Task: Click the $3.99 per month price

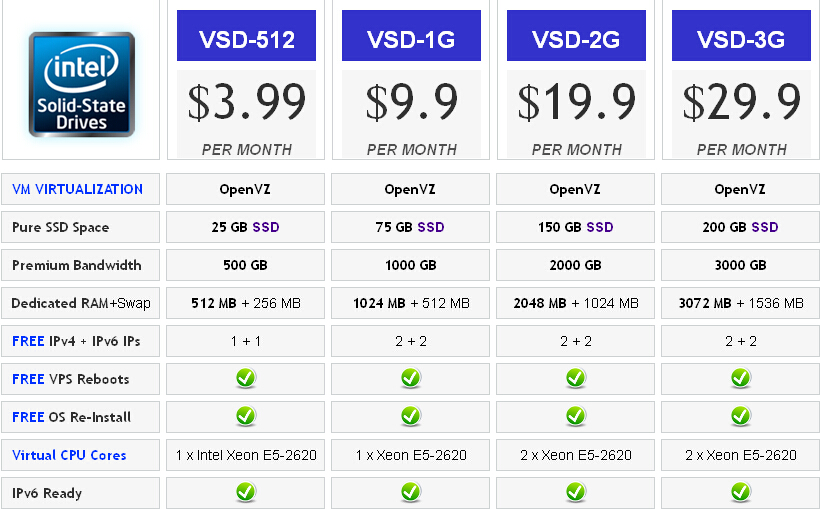Action: (246, 114)
